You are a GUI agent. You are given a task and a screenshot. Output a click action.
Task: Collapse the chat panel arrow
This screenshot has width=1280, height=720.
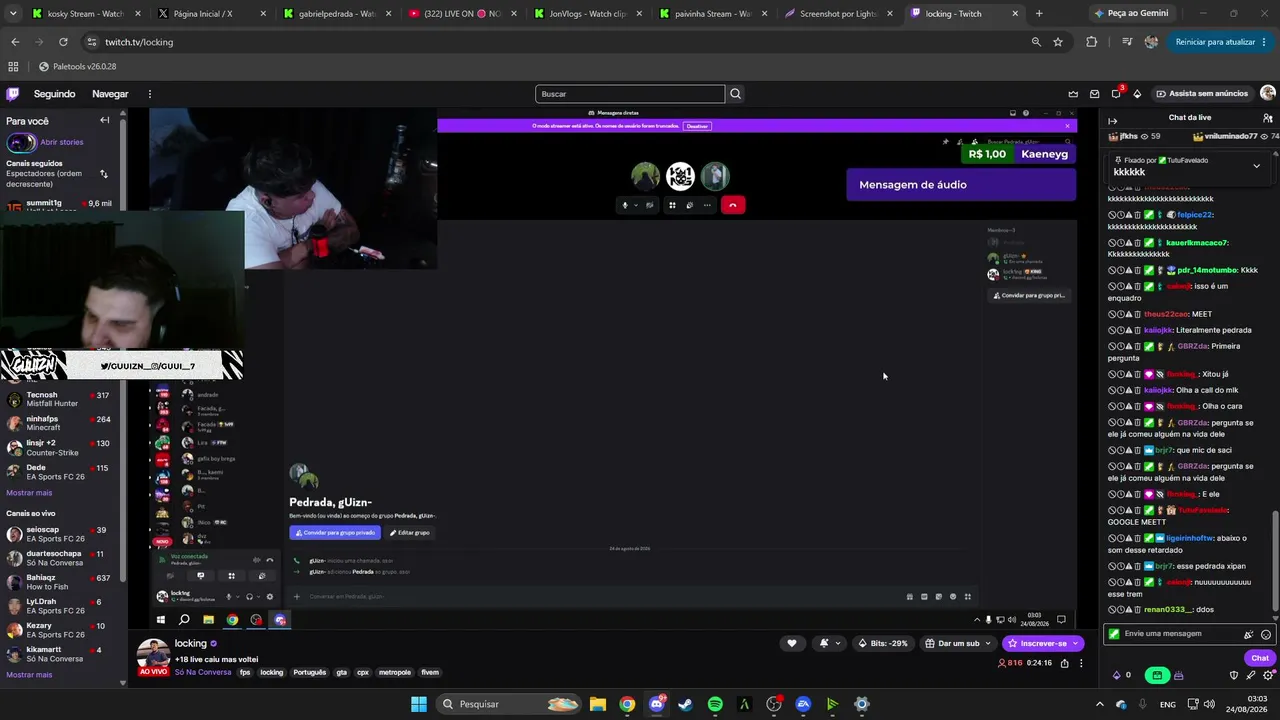[x=1112, y=120]
